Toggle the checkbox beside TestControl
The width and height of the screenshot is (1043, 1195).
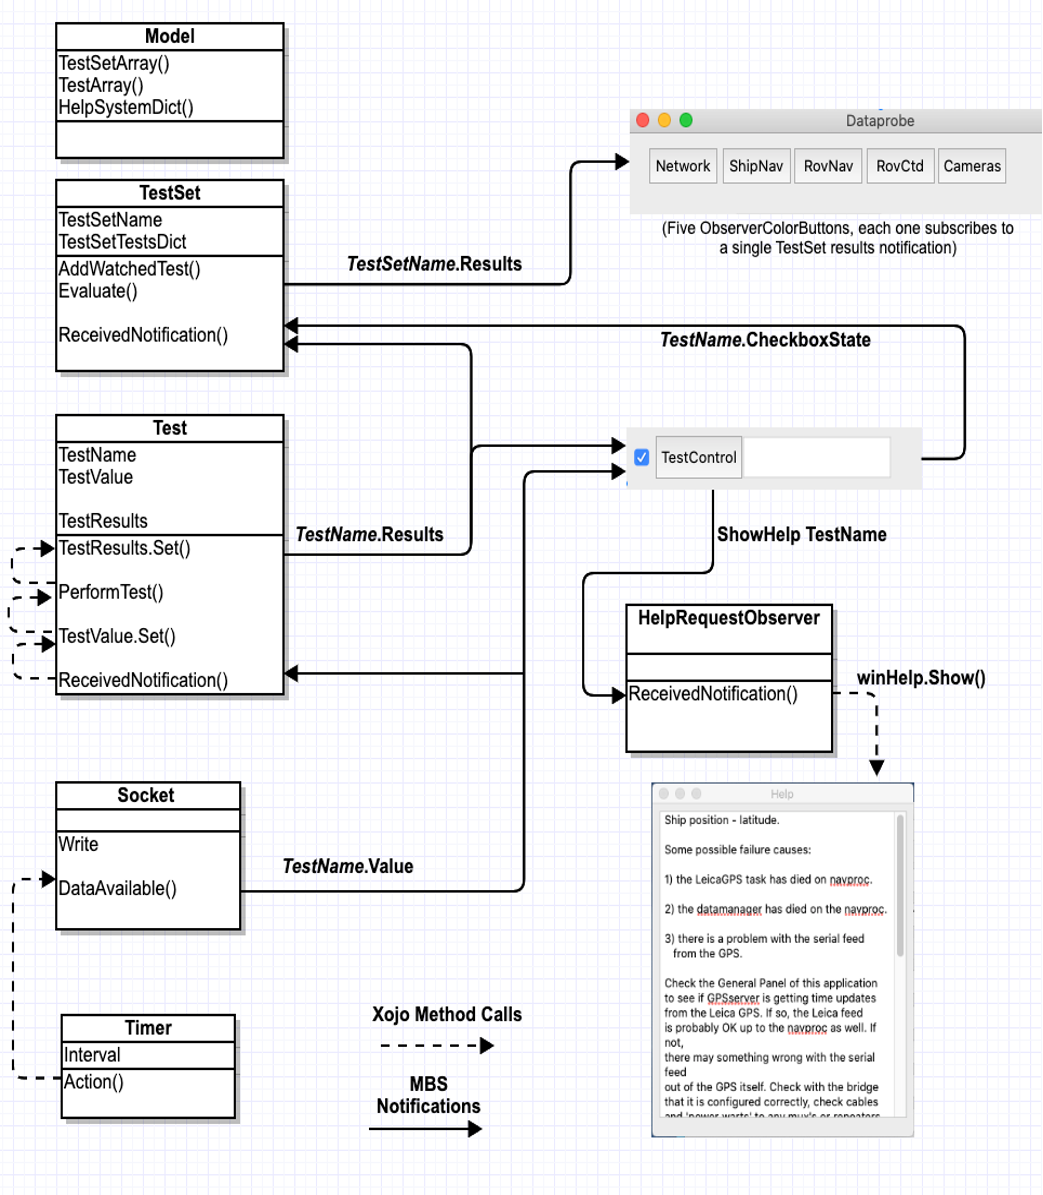642,458
